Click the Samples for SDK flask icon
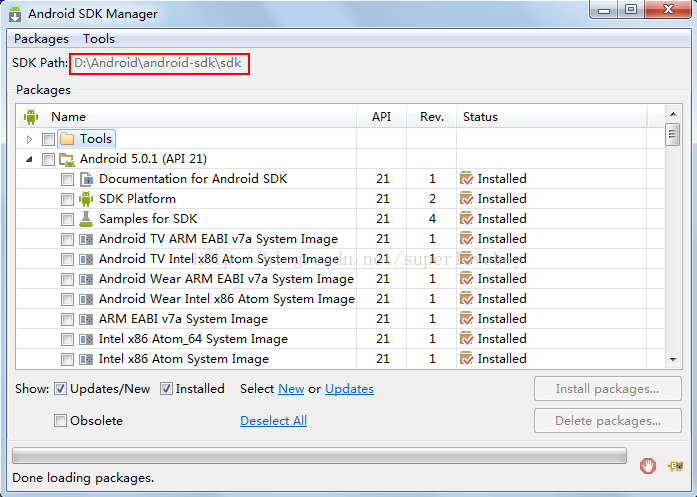This screenshot has height=497, width=697. (86, 219)
